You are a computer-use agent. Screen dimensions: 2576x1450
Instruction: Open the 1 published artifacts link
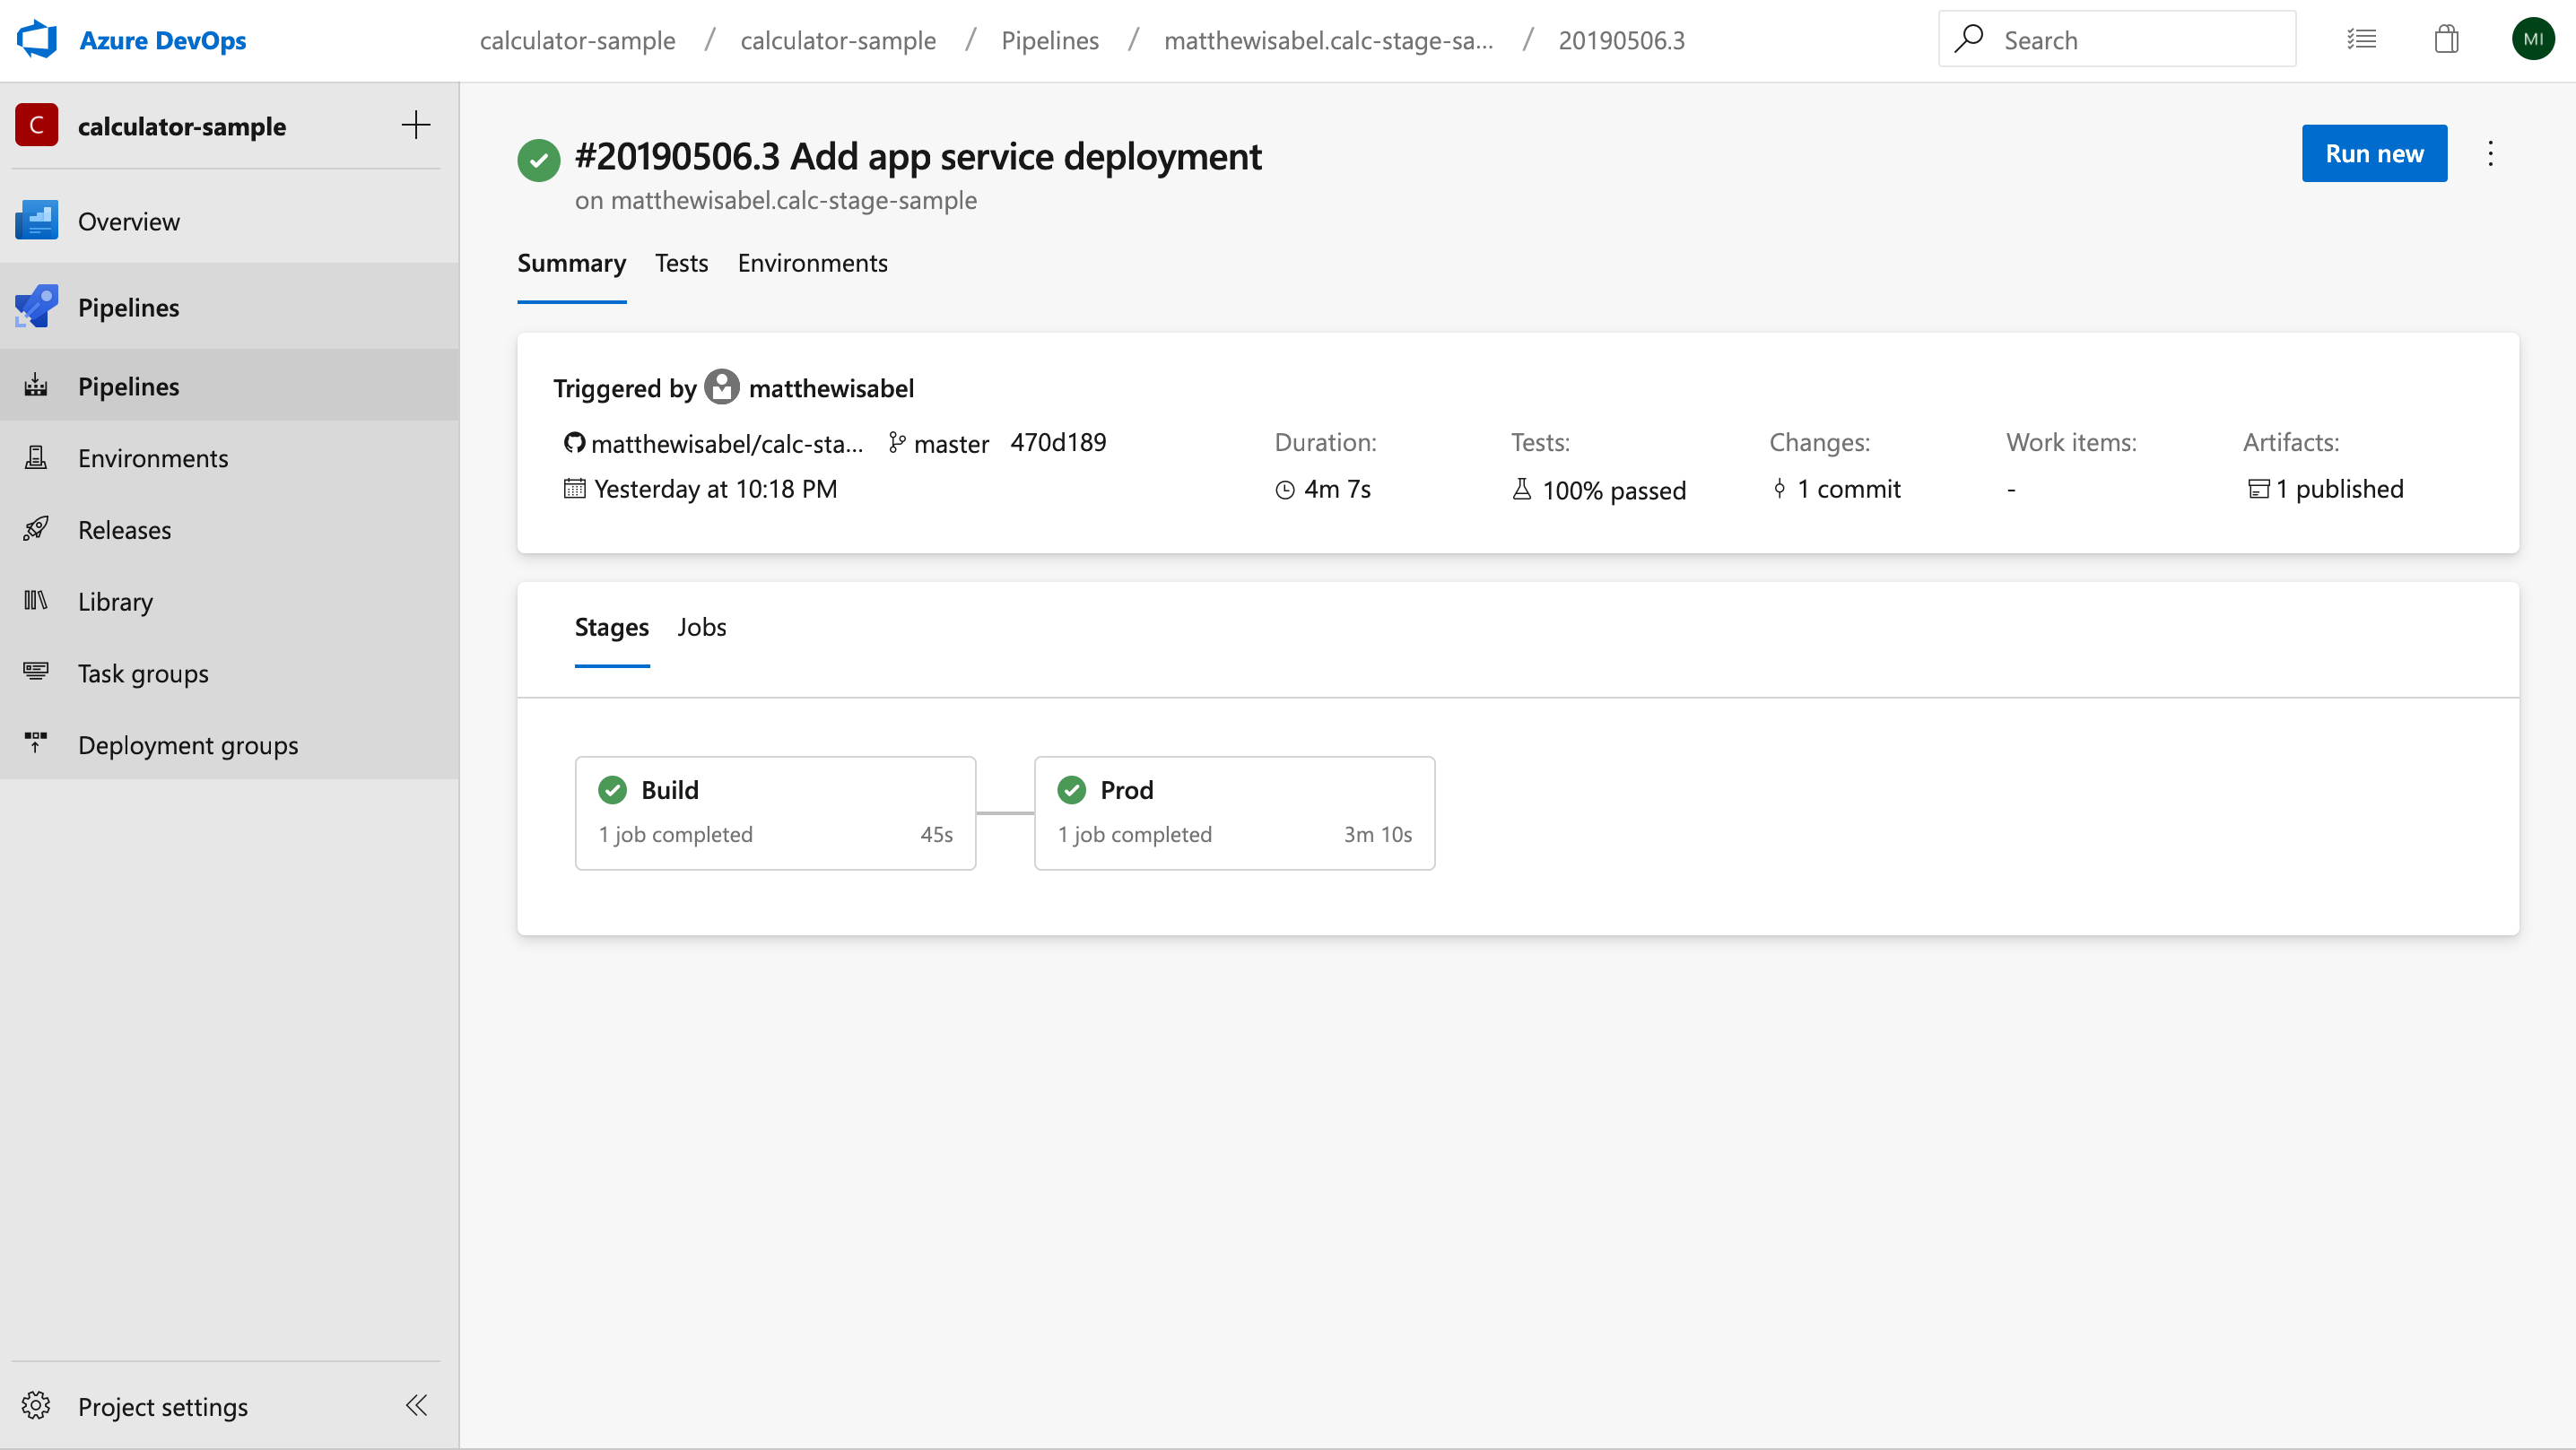[2340, 489]
